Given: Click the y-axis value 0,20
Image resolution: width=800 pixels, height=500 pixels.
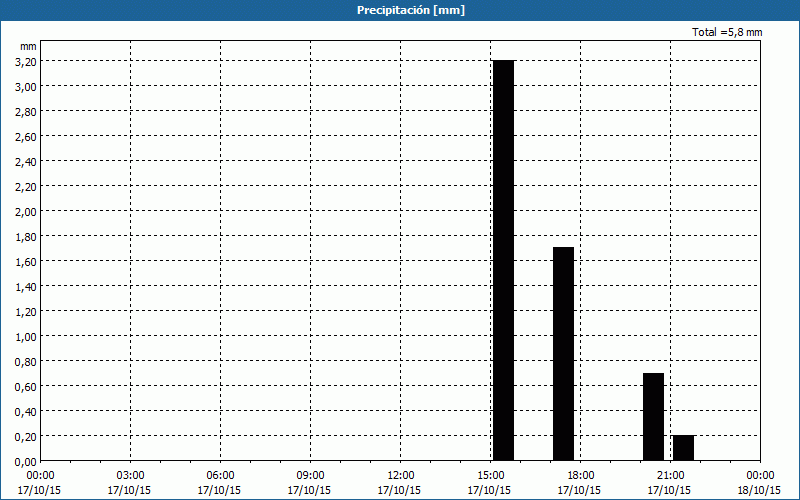Looking at the screenshot, I should tap(26, 437).
